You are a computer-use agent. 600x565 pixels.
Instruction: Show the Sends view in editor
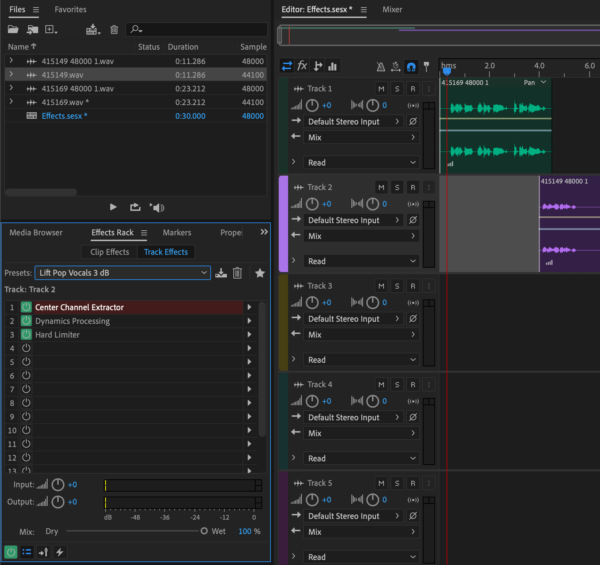(318, 66)
